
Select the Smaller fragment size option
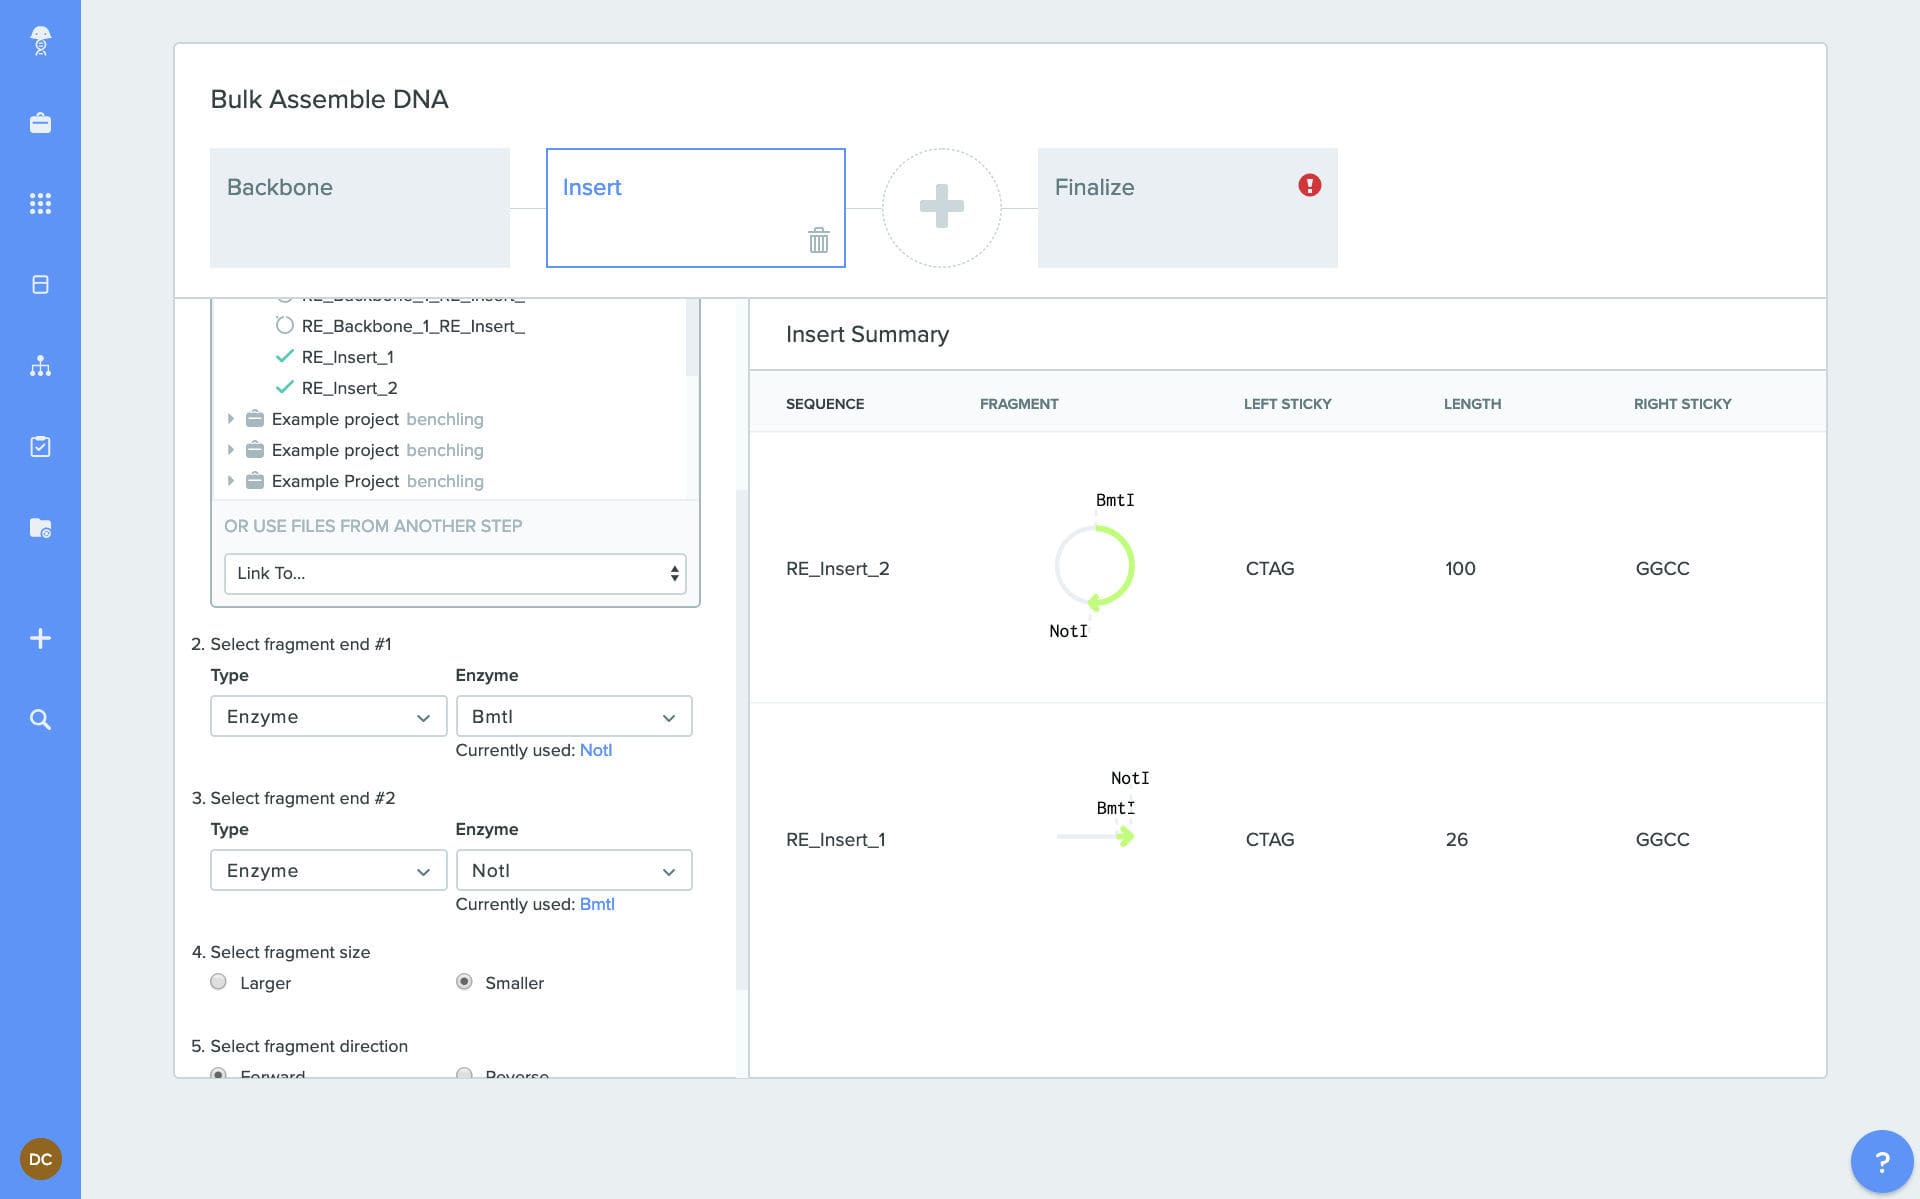click(464, 982)
